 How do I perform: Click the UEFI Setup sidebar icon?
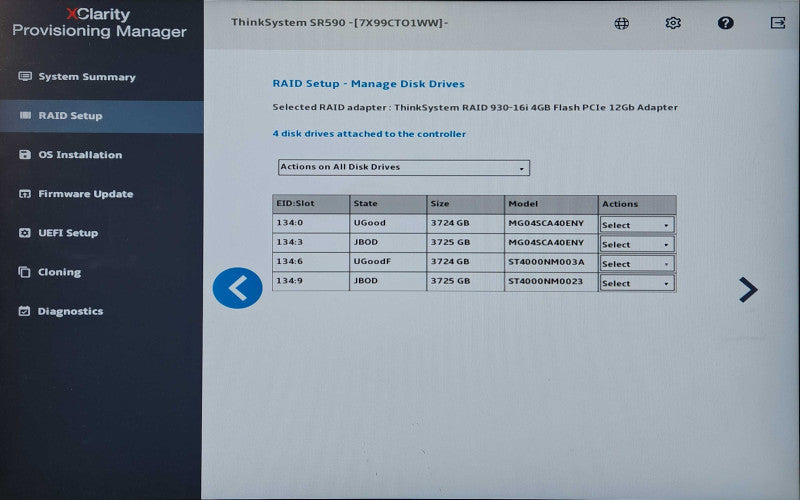24,233
